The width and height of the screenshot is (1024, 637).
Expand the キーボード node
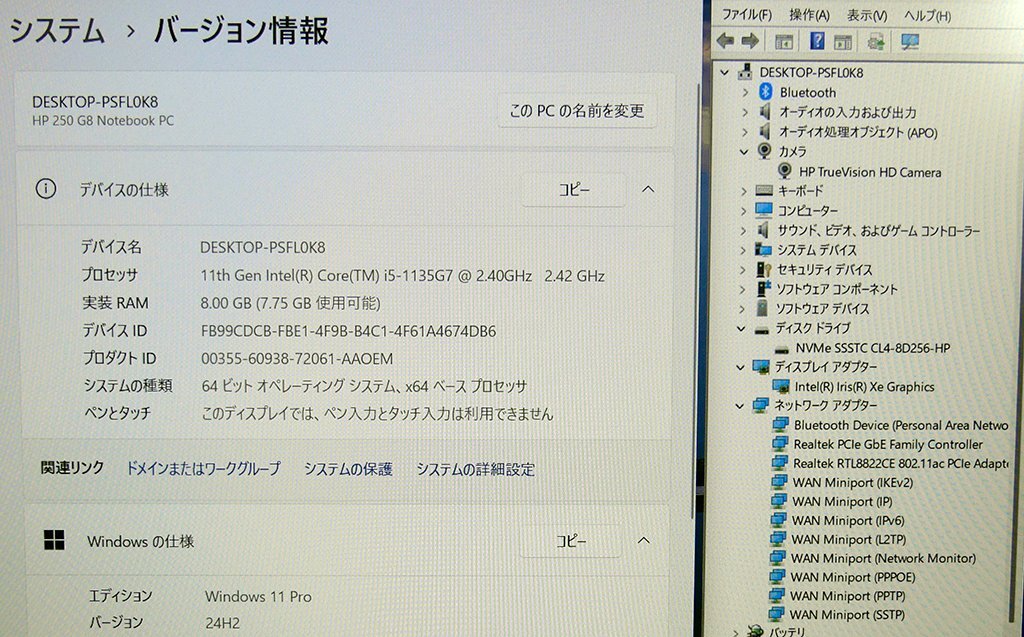point(744,191)
